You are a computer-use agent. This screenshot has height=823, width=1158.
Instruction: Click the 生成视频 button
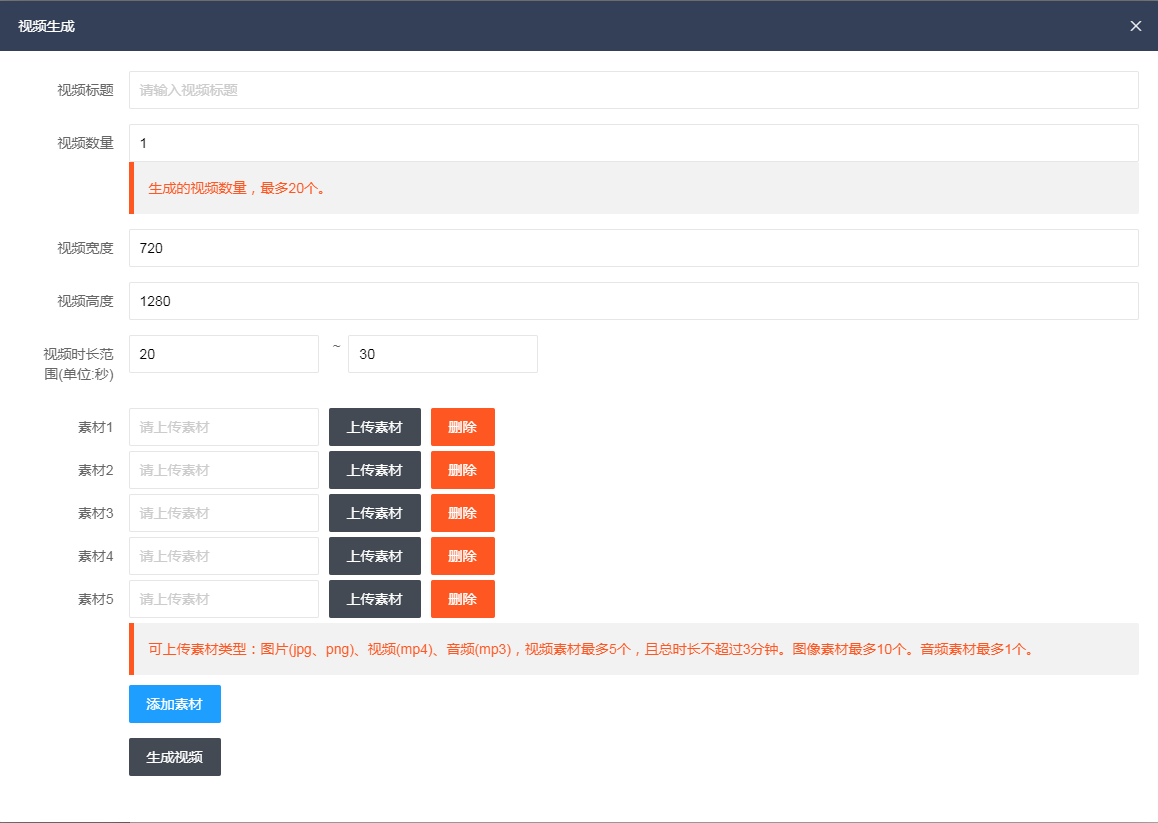point(175,757)
